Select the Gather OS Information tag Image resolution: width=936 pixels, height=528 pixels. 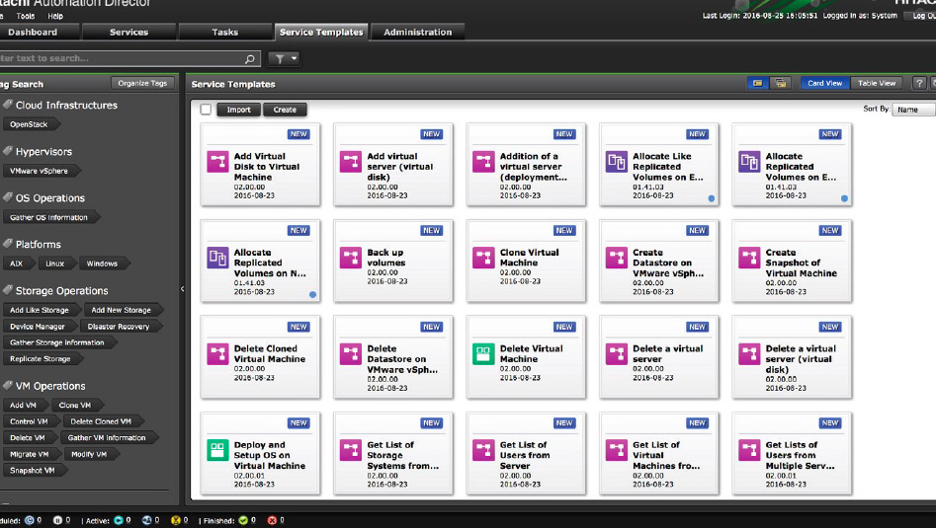tap(50, 218)
